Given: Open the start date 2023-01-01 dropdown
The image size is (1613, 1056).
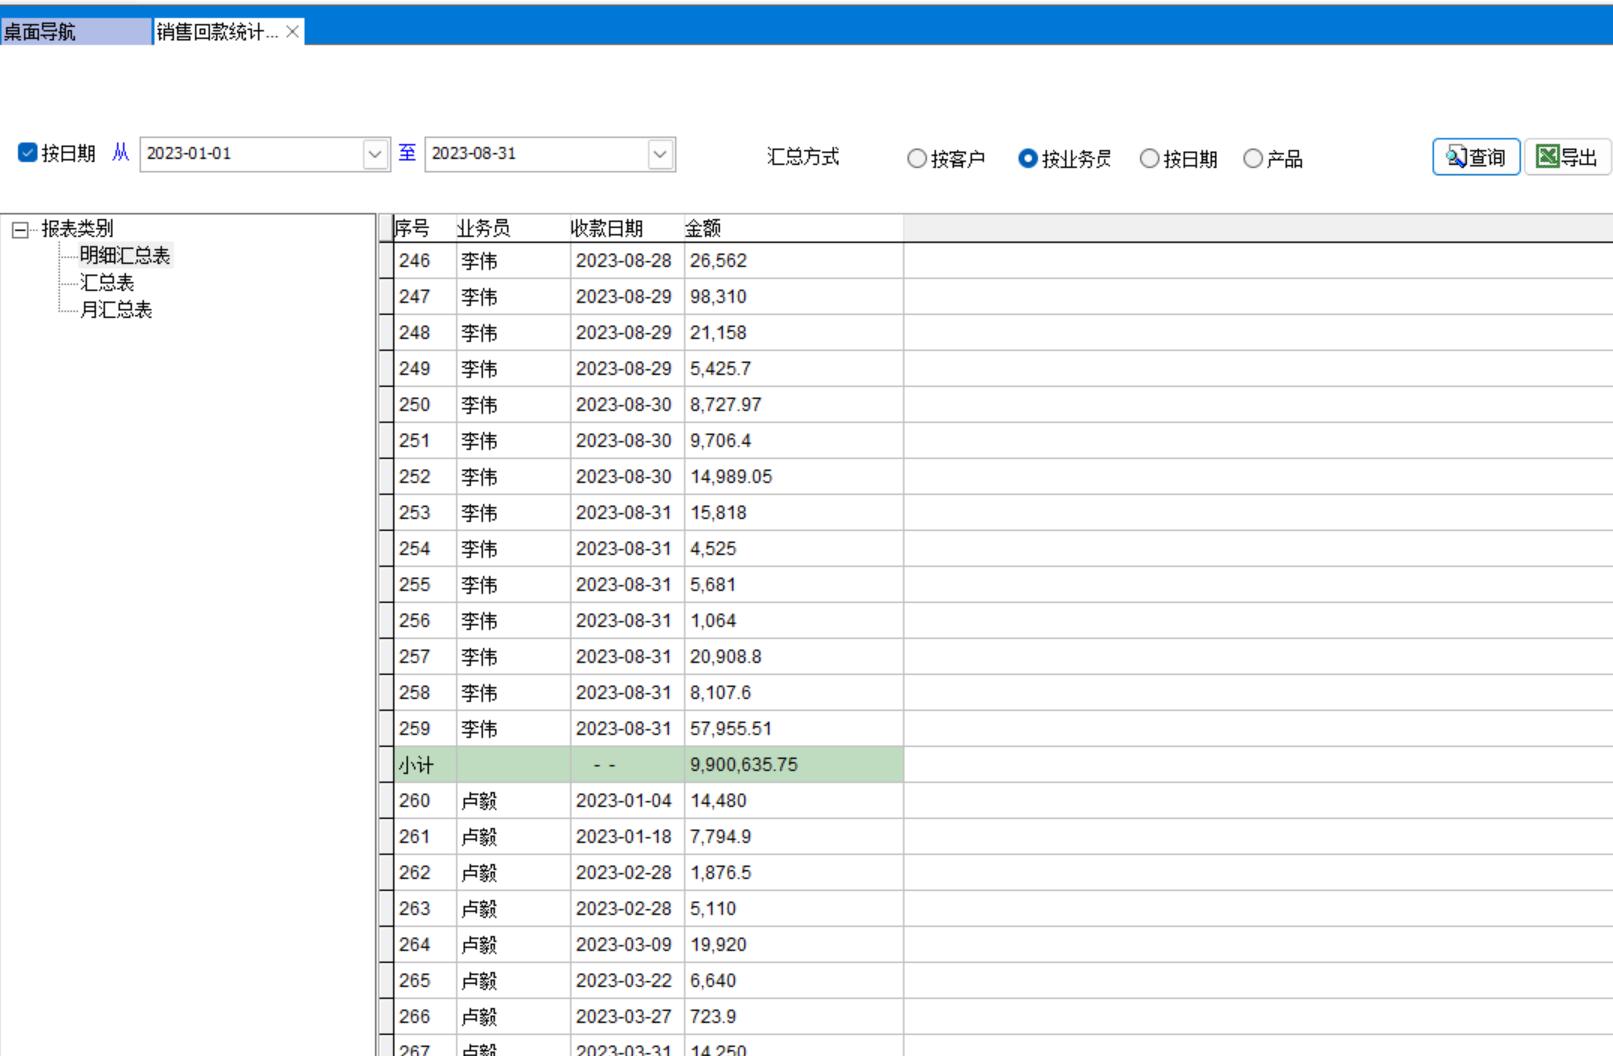Looking at the screenshot, I should (x=375, y=154).
